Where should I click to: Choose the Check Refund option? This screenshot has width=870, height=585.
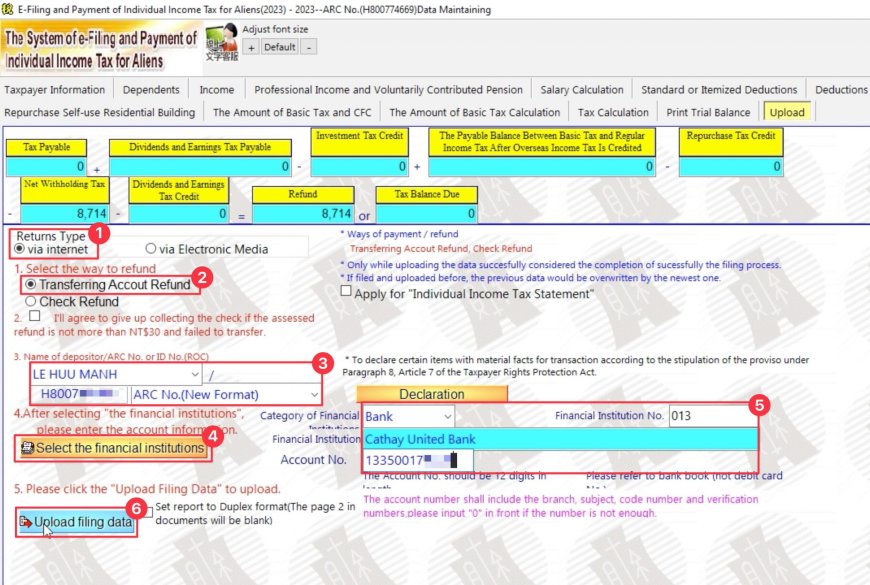click(72, 301)
